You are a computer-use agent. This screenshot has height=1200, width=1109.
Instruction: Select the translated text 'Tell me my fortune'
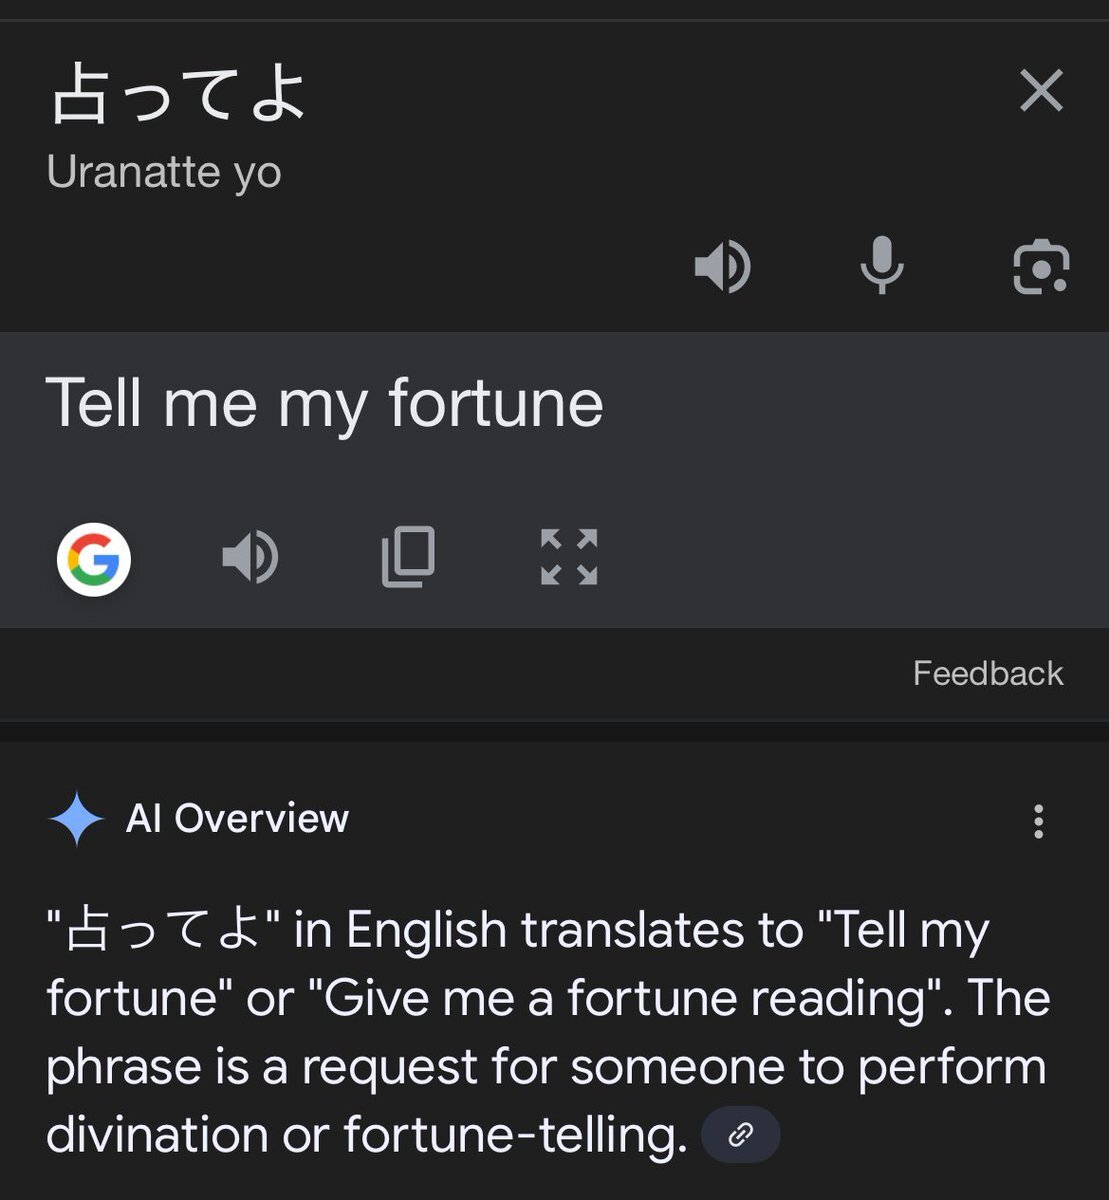pos(325,404)
